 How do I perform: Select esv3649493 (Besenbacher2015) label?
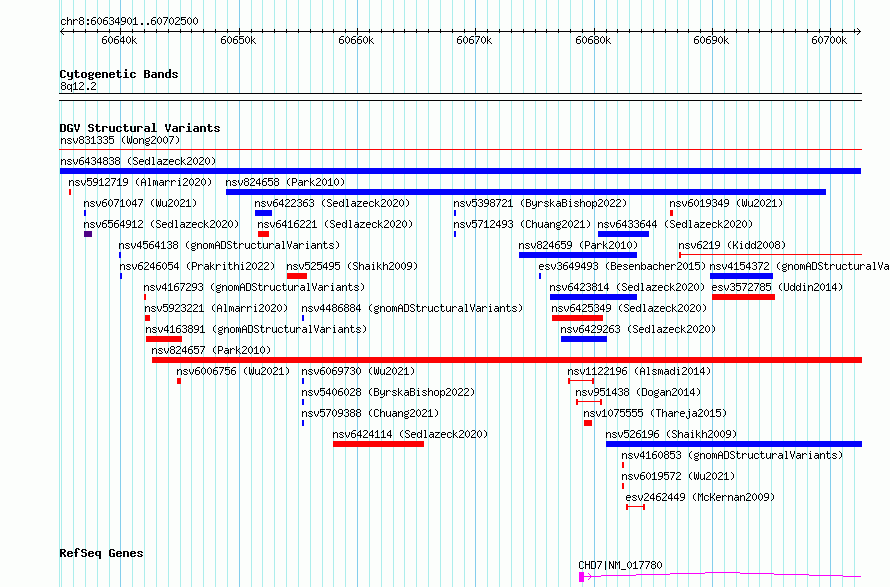622,266
